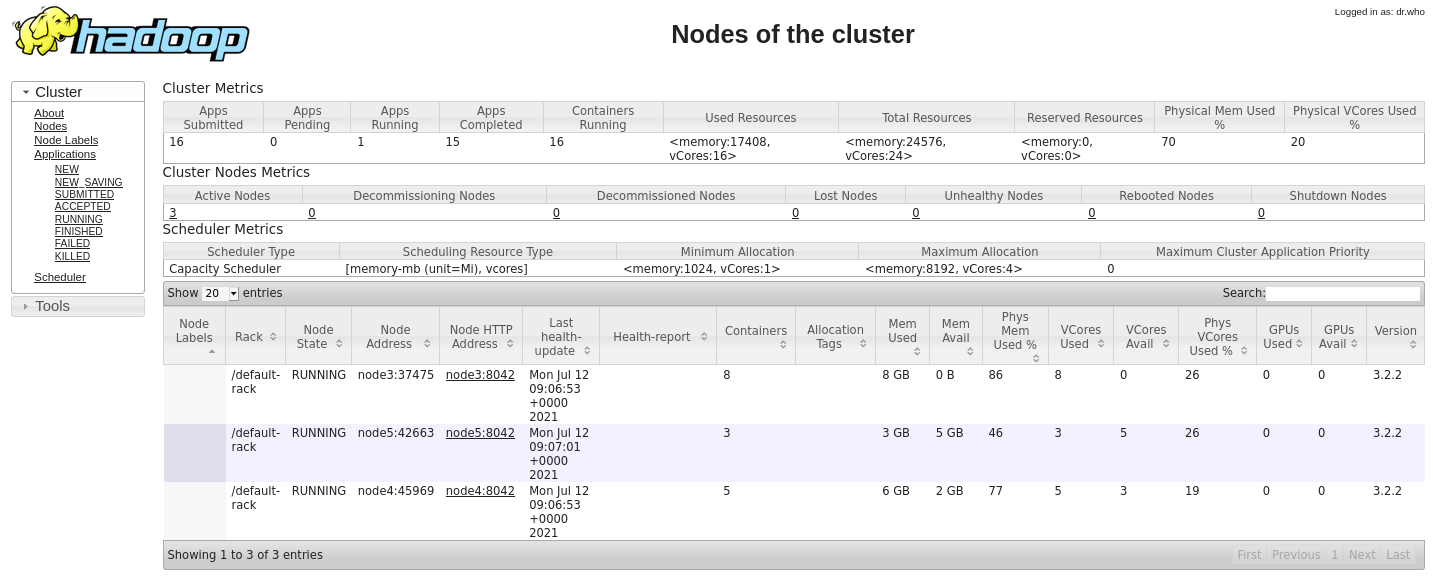Open the Nodes link in sidebar
The width and height of the screenshot is (1433, 586).
tap(51, 126)
